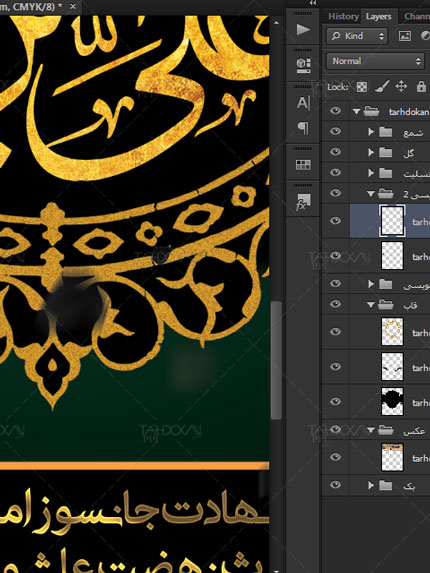
Task: Open the Normal blend mode dropdown
Action: click(375, 61)
